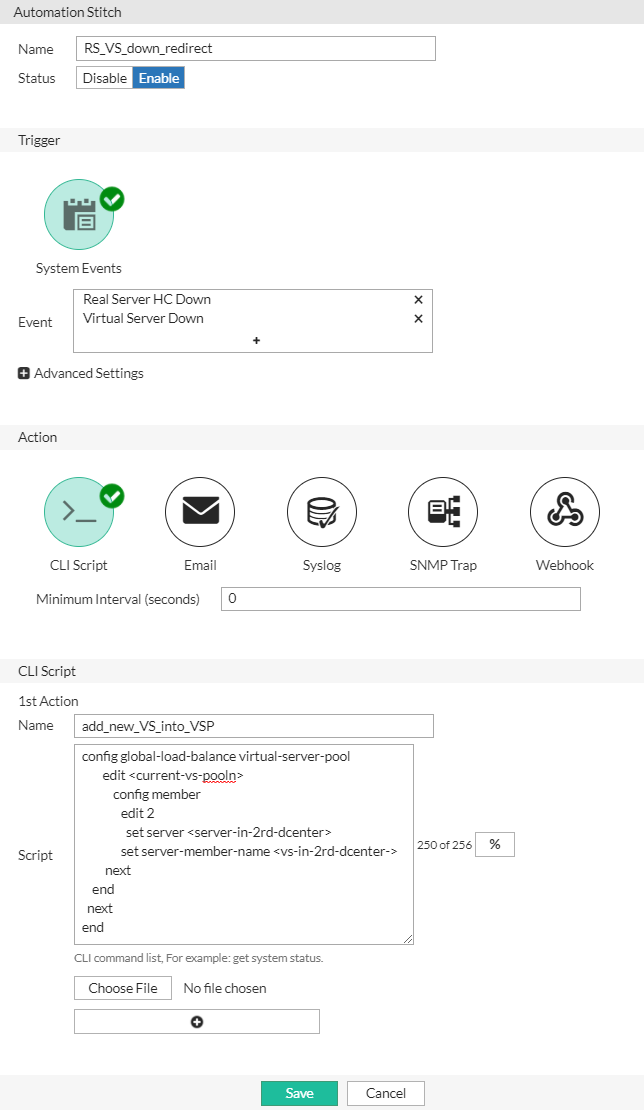Click the RS_VS_down_redirect name field

255,48
